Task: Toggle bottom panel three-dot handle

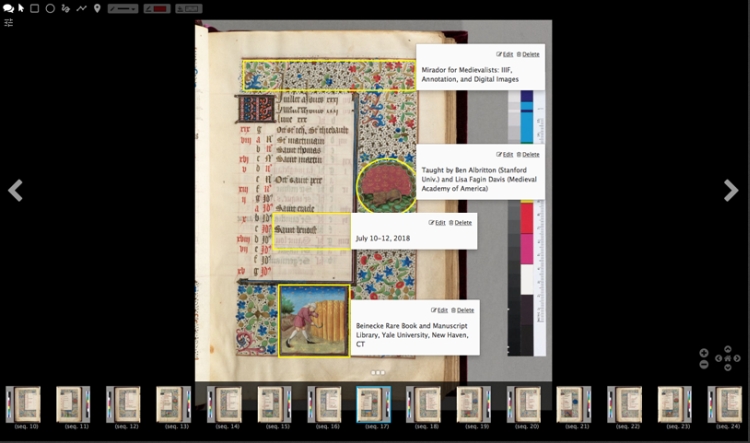Action: tap(378, 373)
